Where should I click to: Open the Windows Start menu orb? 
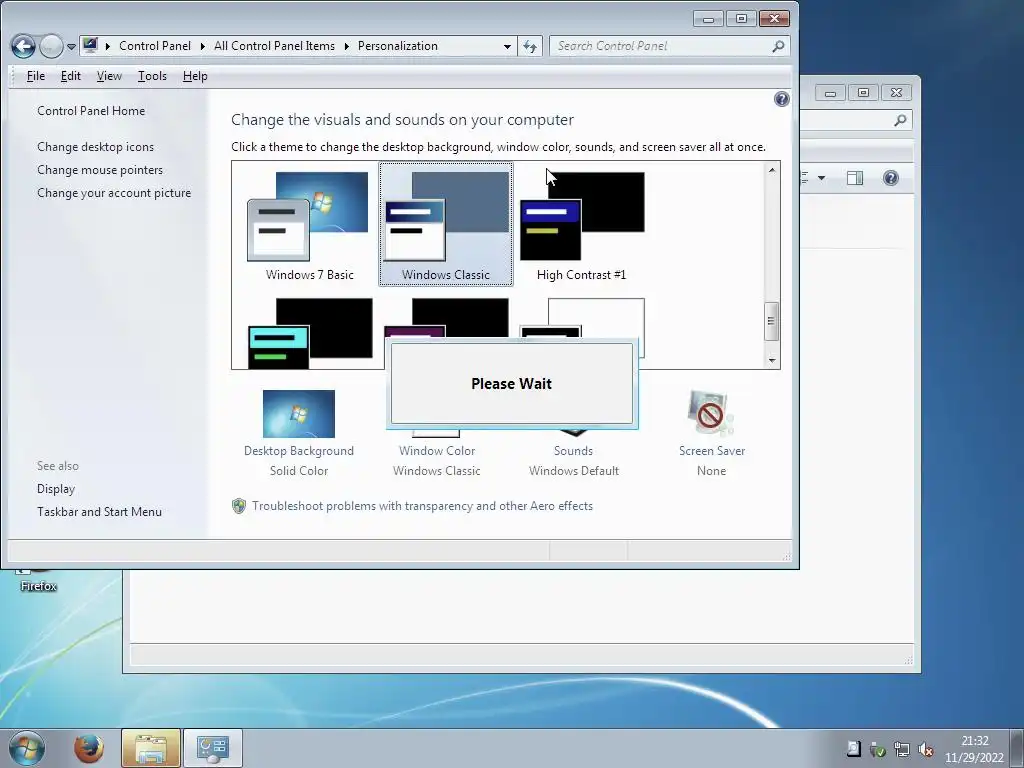(26, 748)
